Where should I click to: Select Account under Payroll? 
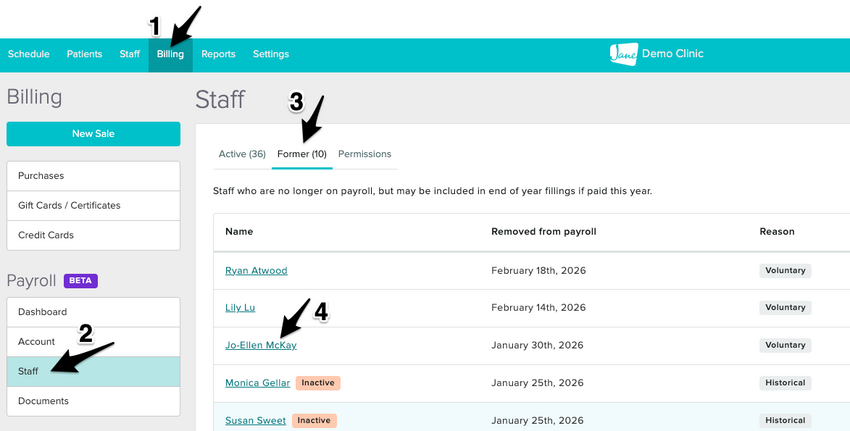[x=93, y=342]
